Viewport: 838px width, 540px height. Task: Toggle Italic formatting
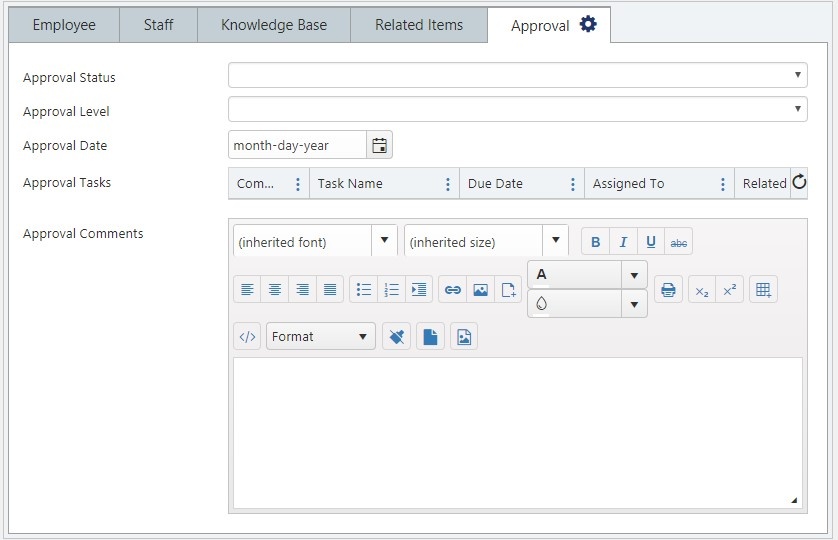click(x=623, y=242)
